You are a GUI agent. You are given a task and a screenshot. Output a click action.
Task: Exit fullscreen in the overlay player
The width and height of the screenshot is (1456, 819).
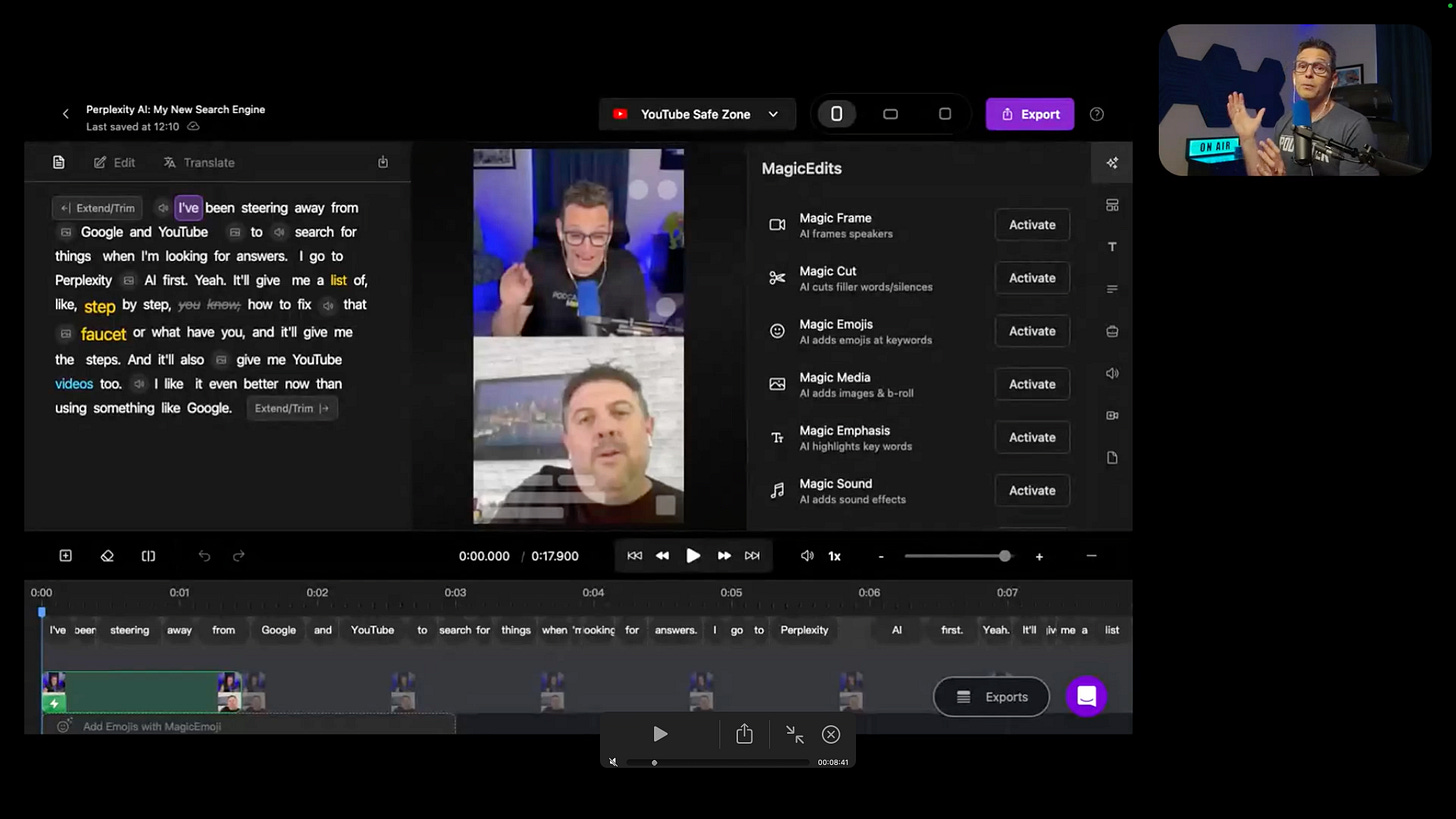[795, 735]
